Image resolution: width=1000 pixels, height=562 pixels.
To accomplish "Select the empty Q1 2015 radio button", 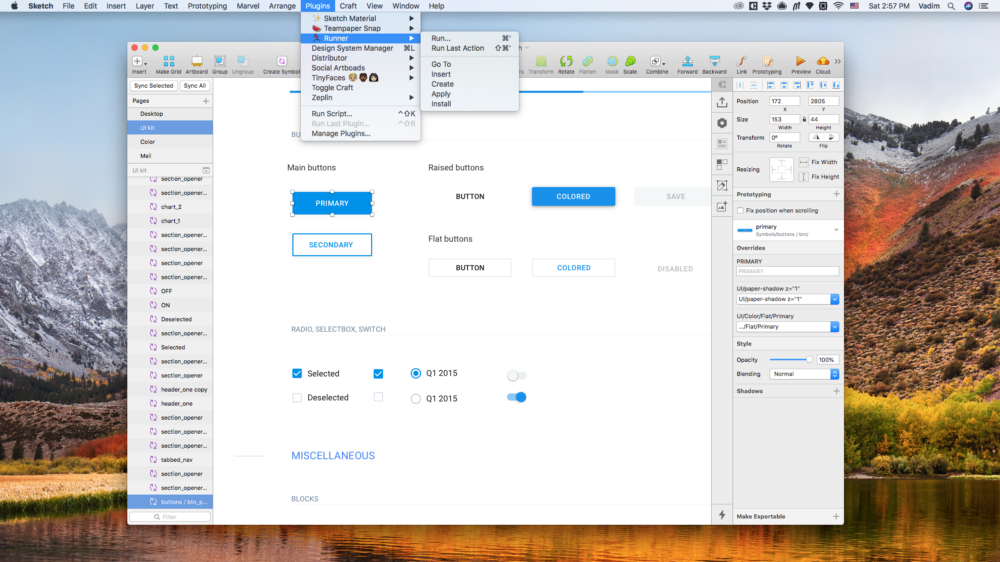I will point(416,399).
